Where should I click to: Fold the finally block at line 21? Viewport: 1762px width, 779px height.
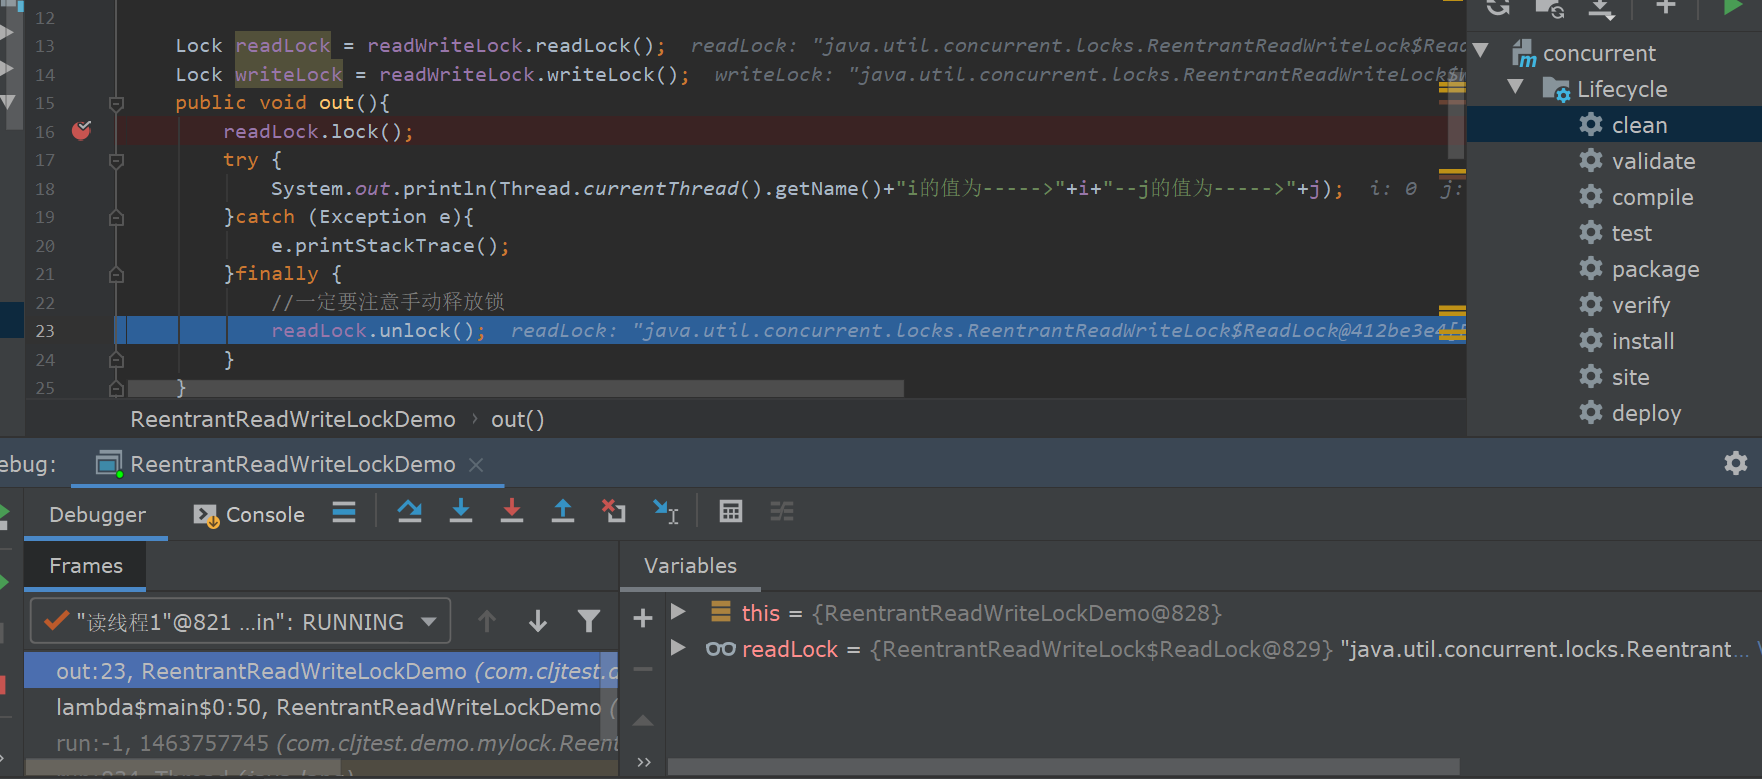pyautogui.click(x=116, y=274)
